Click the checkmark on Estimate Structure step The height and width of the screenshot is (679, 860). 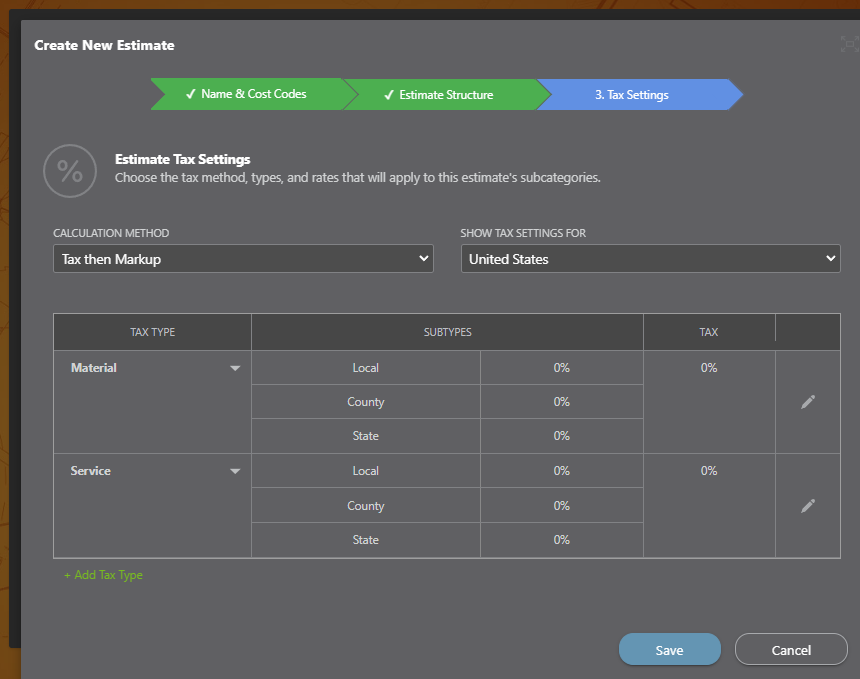click(x=389, y=94)
